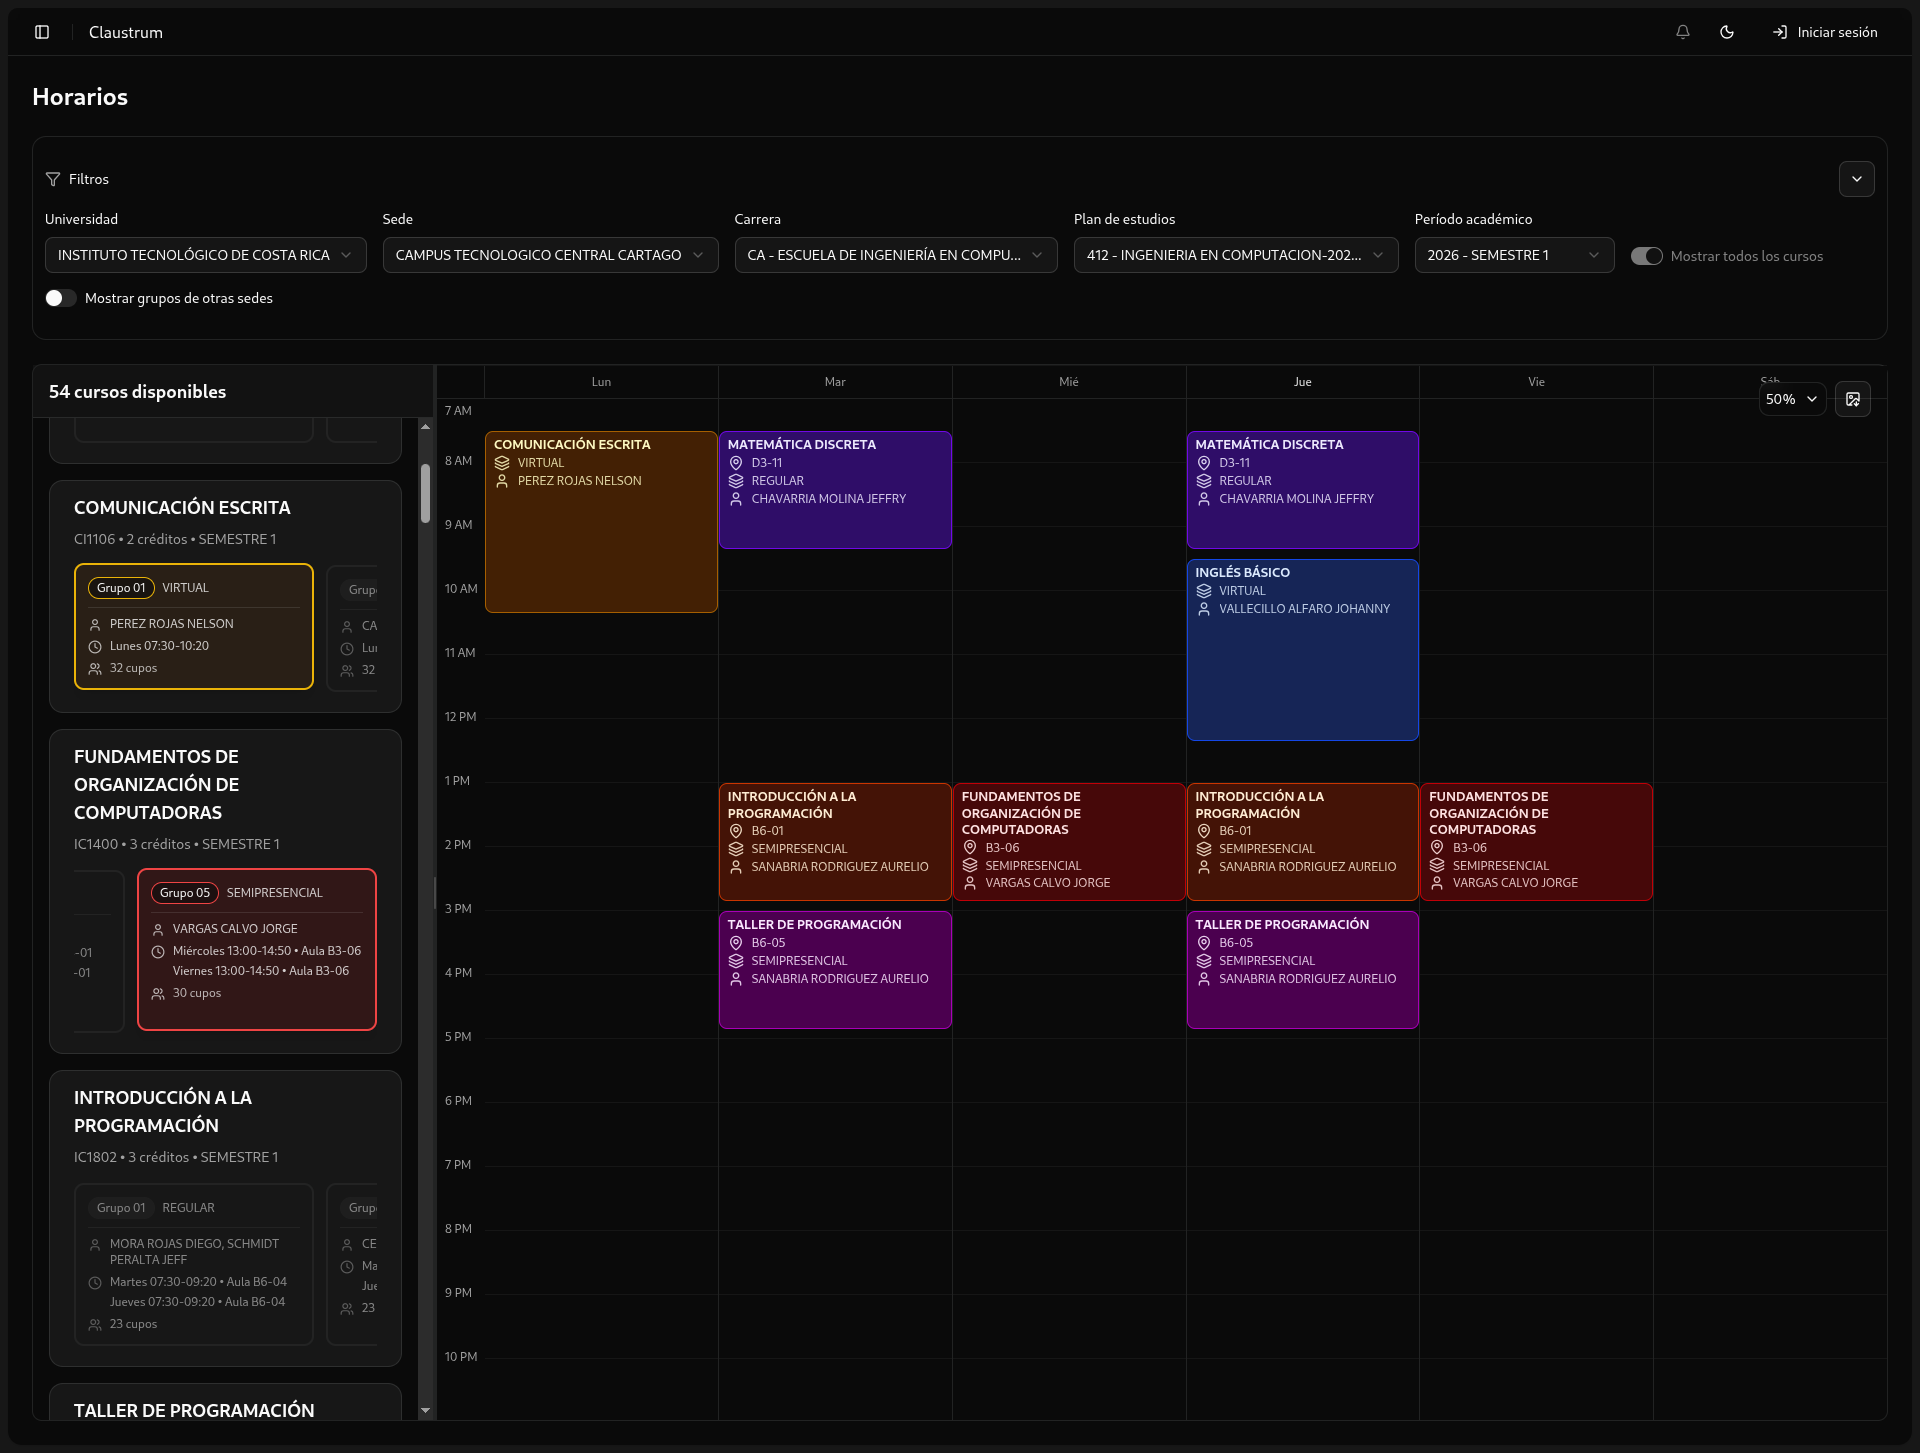Export the schedule with the image download icon
Screen dimensions: 1920x1453
pos(1853,399)
